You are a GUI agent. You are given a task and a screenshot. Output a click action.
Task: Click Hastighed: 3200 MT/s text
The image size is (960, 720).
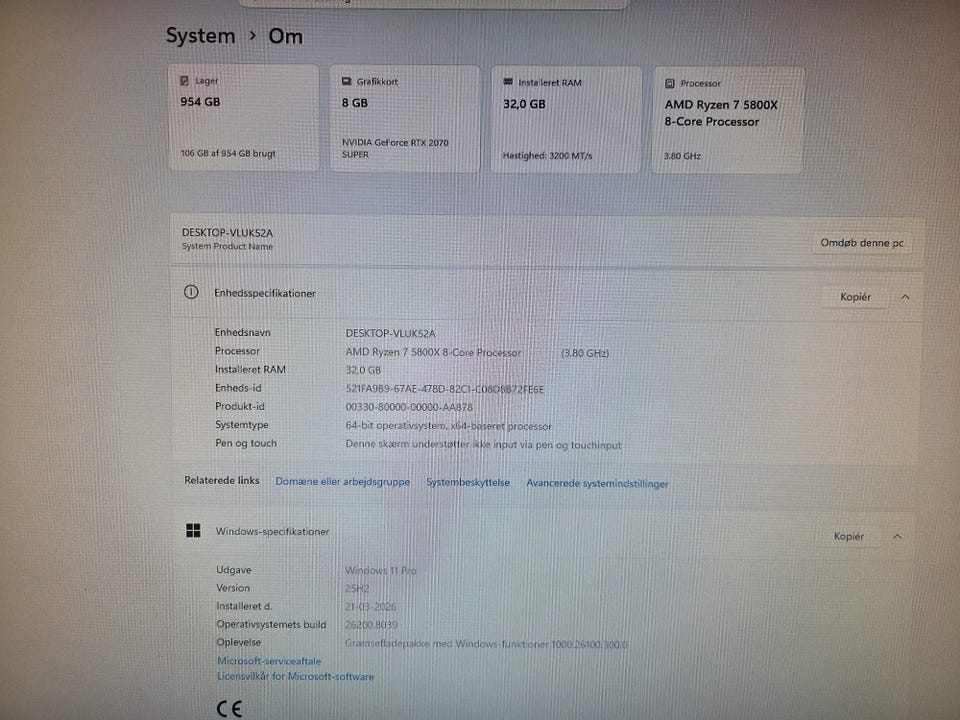pyautogui.click(x=547, y=156)
